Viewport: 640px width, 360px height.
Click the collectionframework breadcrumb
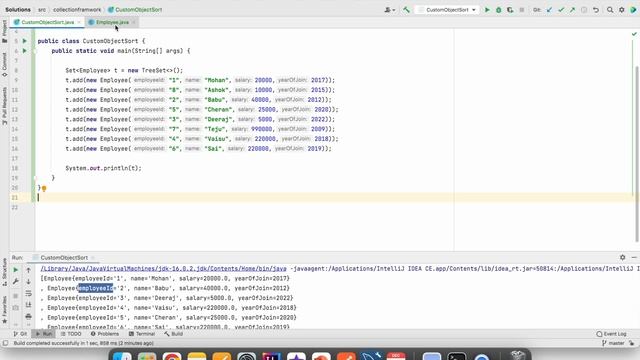click(77, 9)
